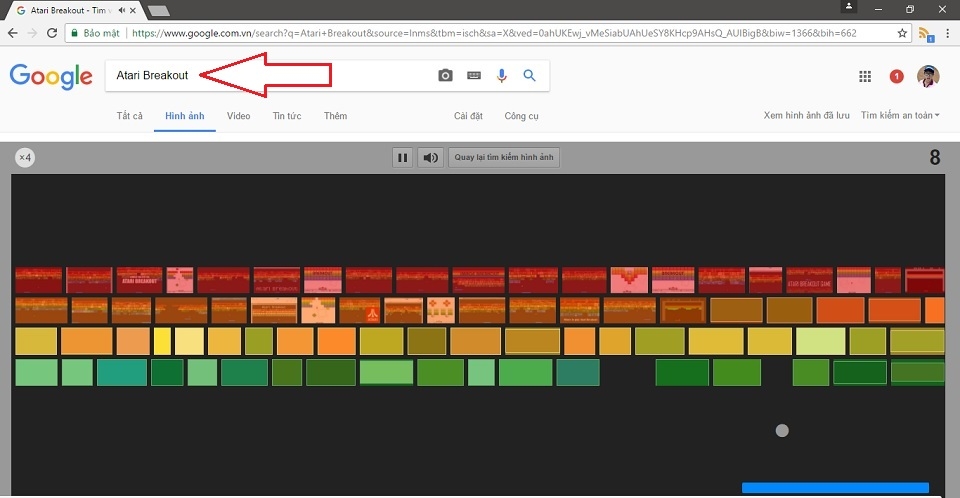Mute tab via speaker icon in tab

(122, 10)
